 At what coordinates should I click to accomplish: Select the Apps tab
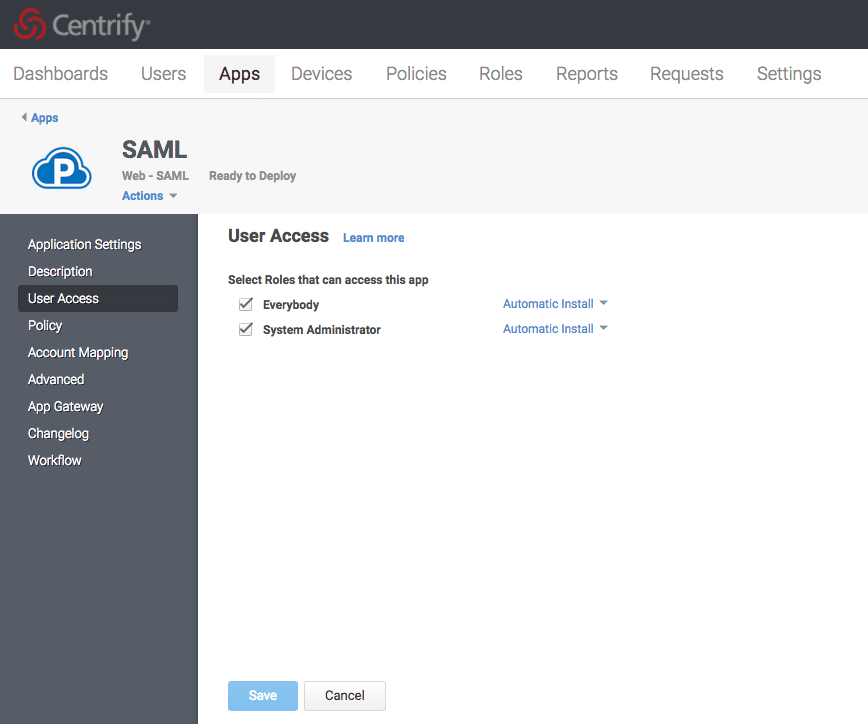tap(239, 74)
